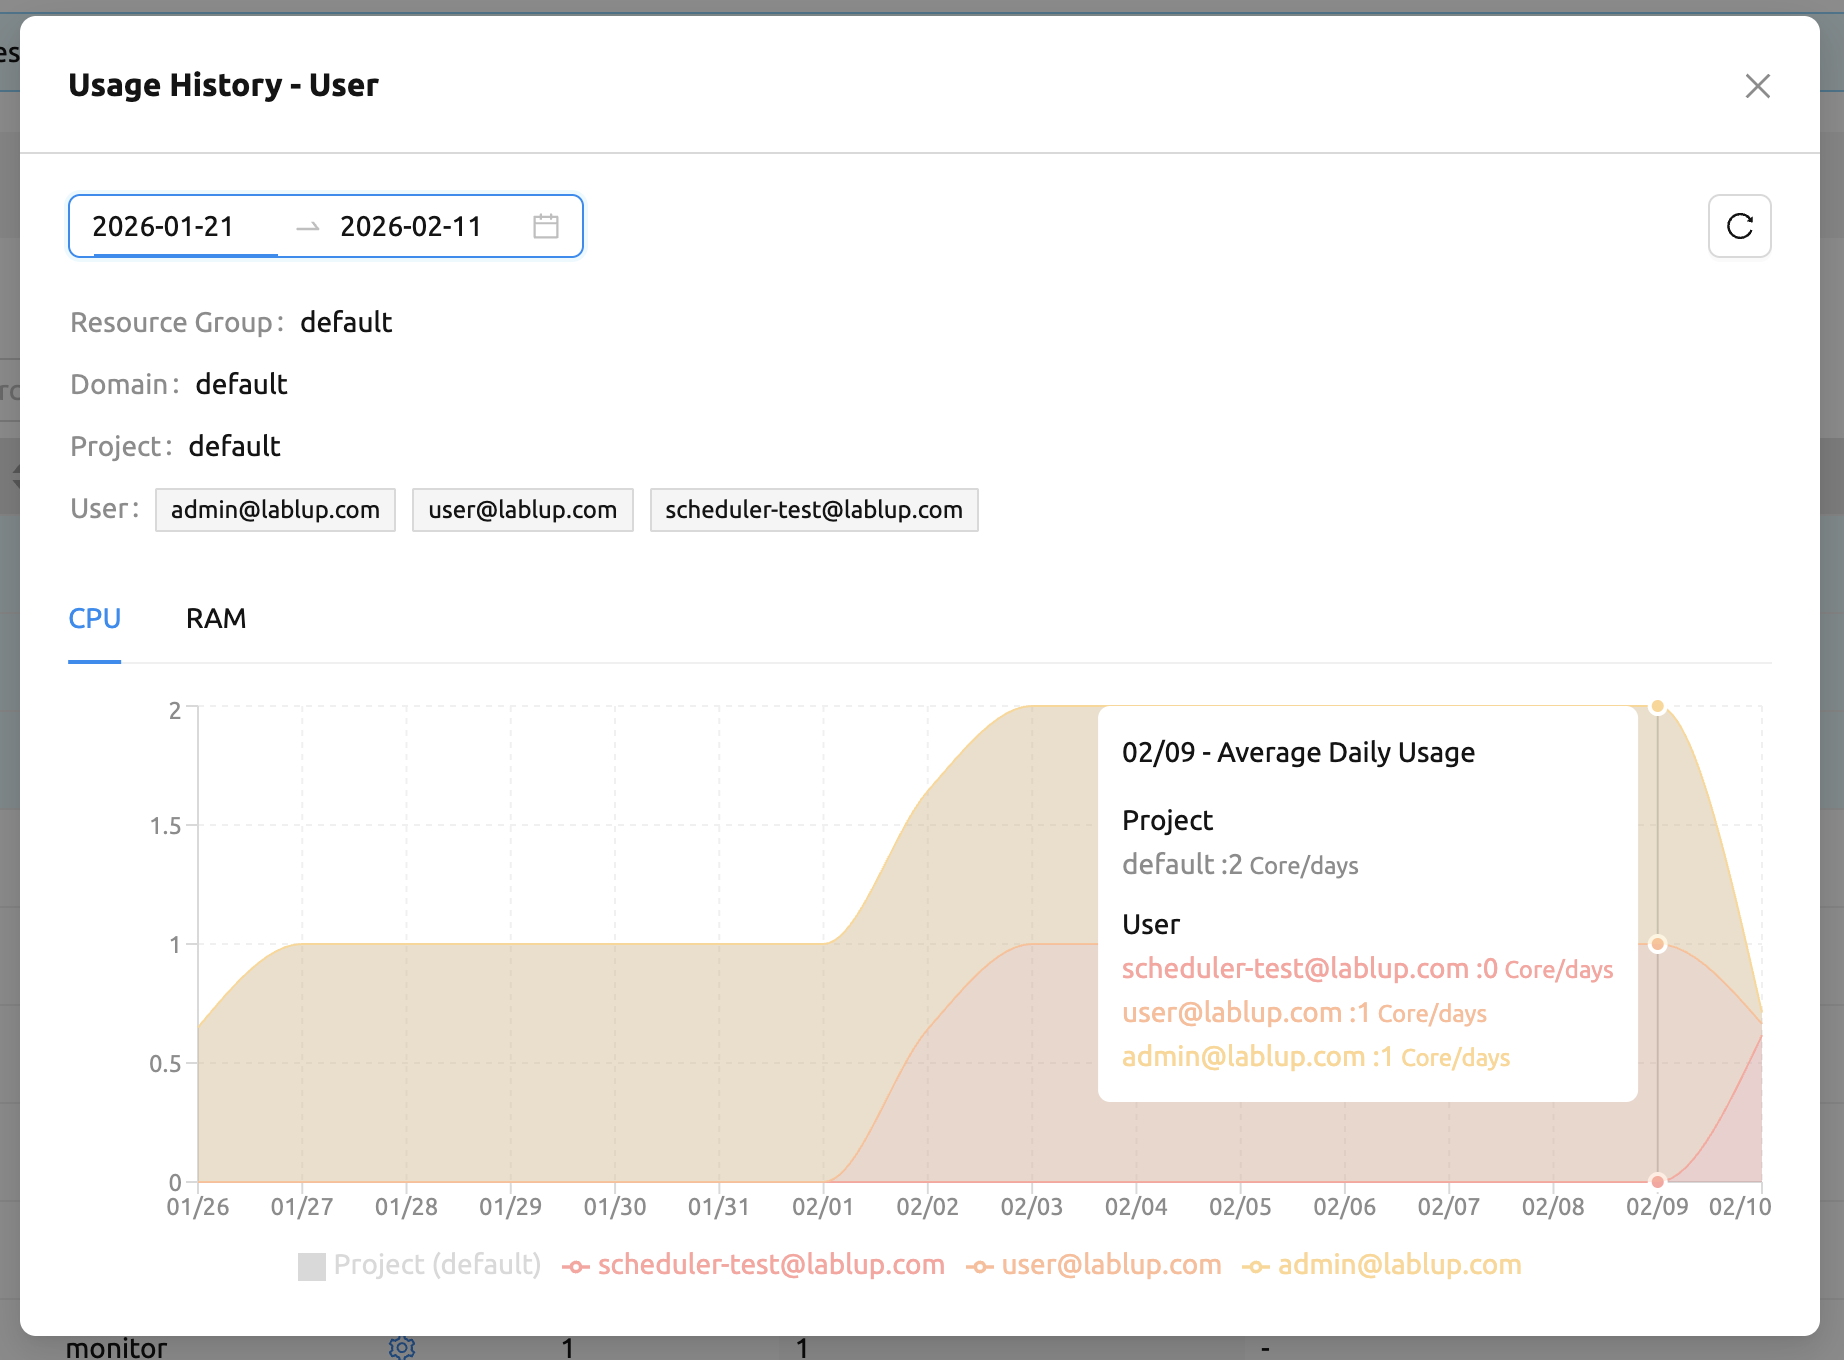Click the date range arrow separator
Screen dimensions: 1844x1360
tap(308, 227)
